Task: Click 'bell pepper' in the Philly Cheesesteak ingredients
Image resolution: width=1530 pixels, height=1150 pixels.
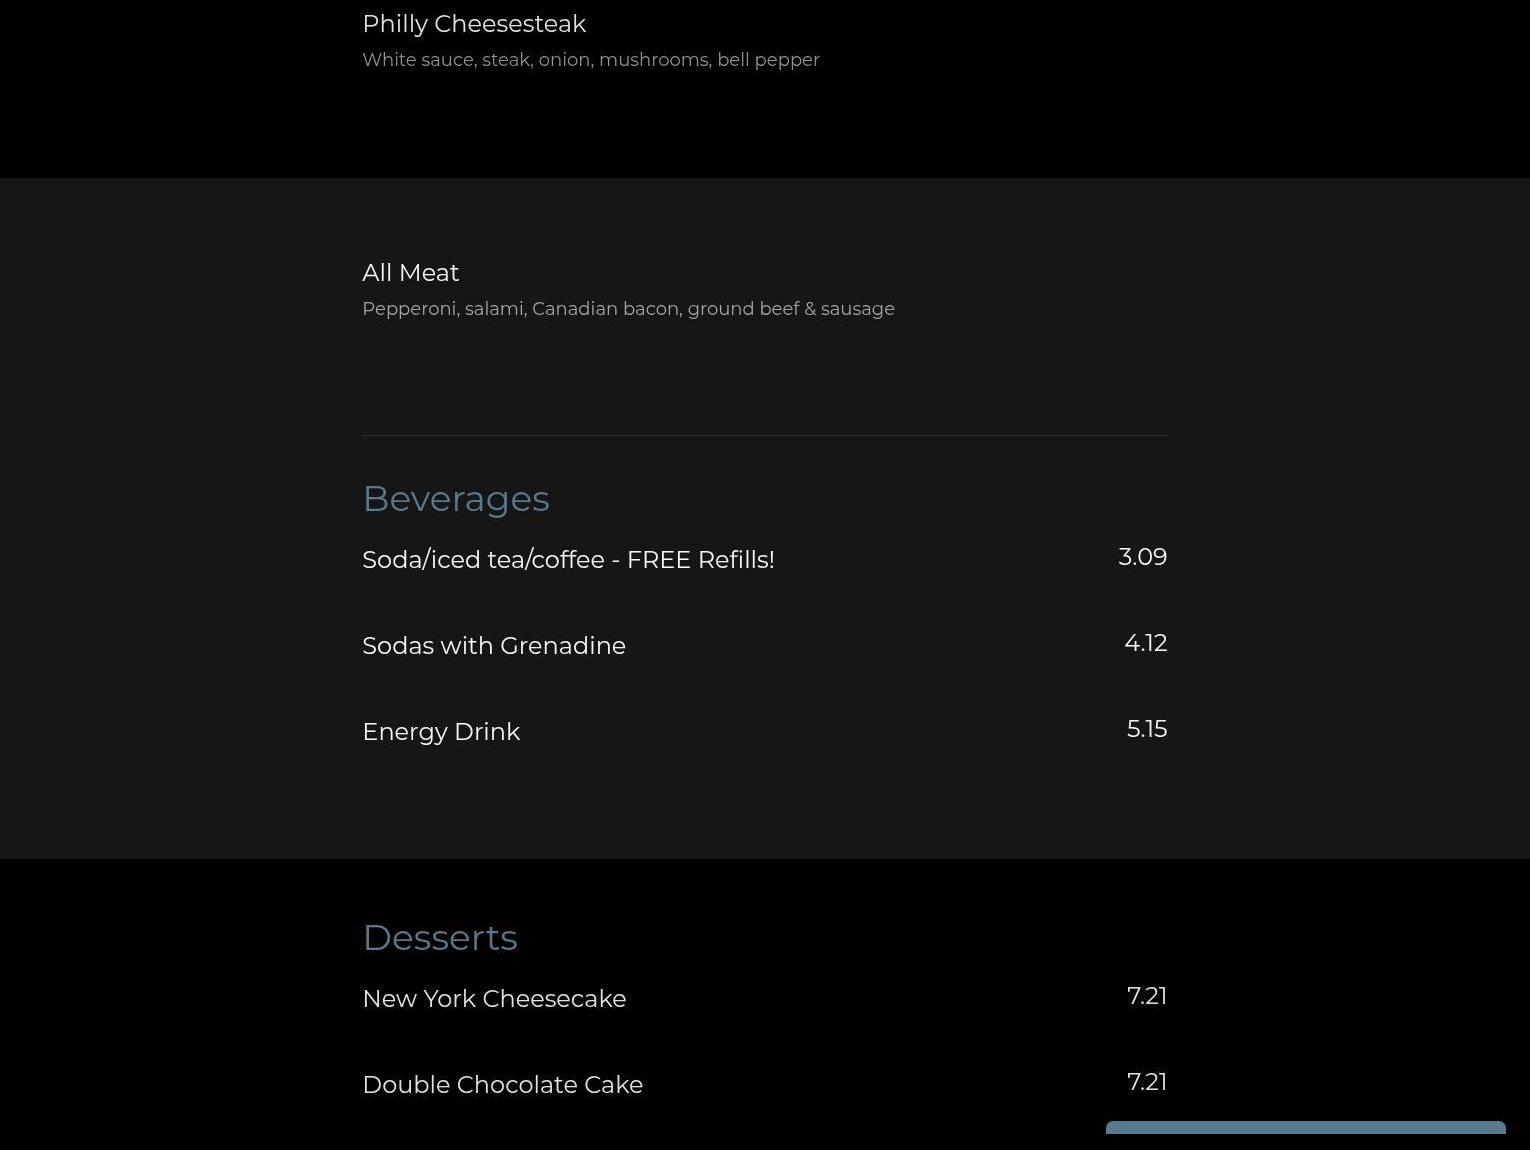Action: (768, 60)
